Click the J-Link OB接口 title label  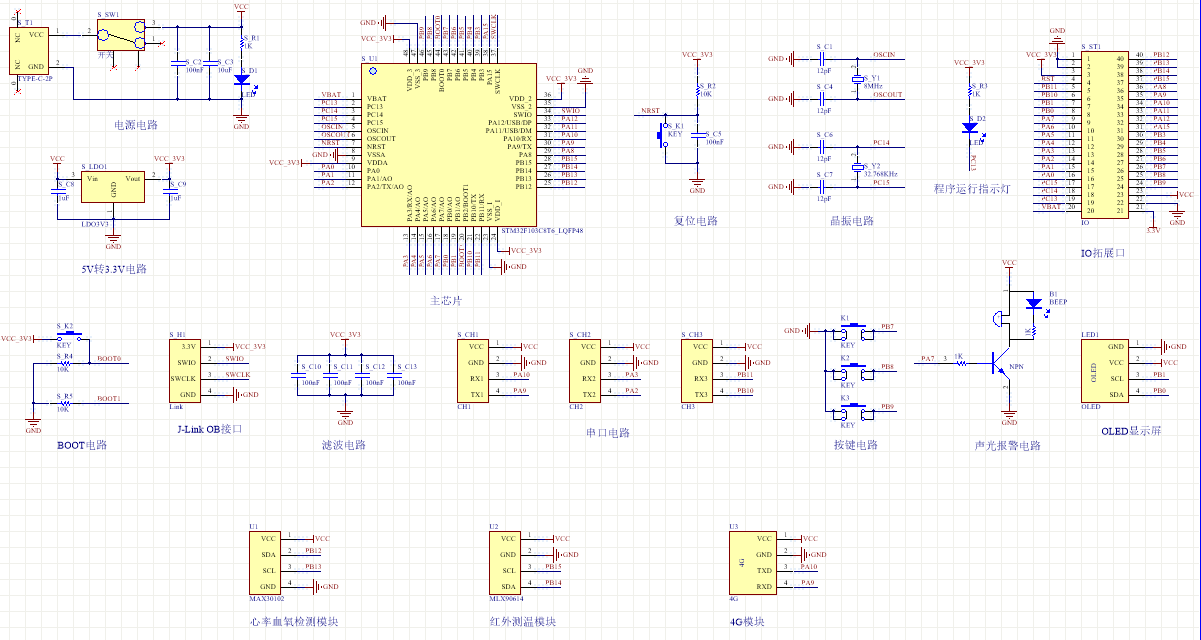click(x=209, y=429)
